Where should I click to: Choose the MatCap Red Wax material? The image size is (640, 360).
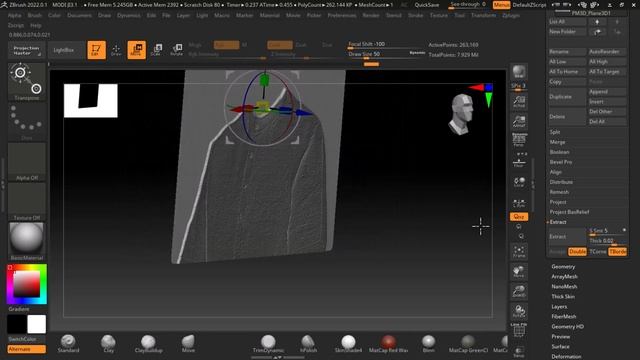pos(388,344)
